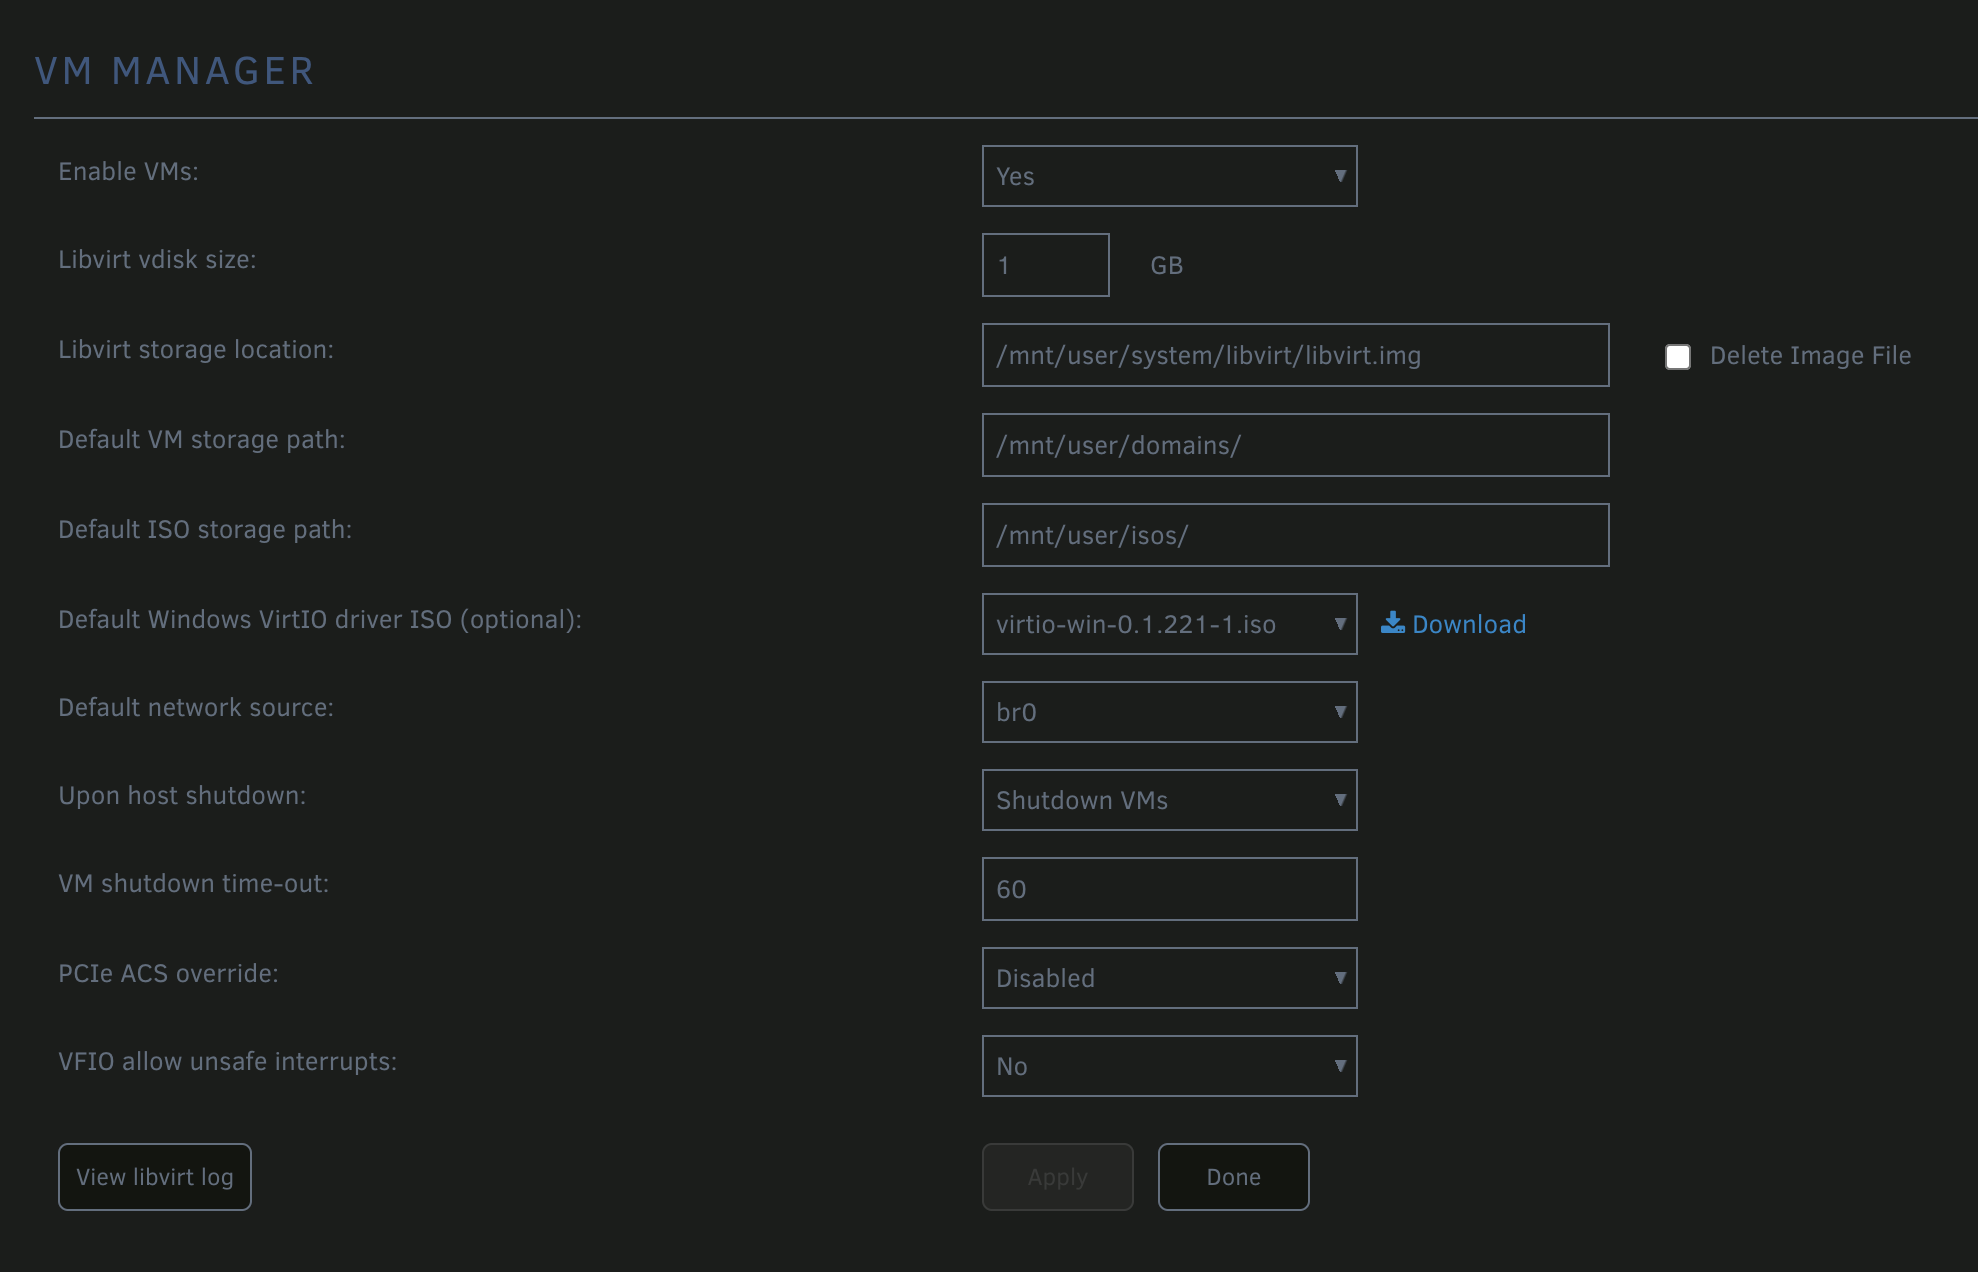Click the Default Windows VirtIO driver ISO label

click(x=320, y=620)
